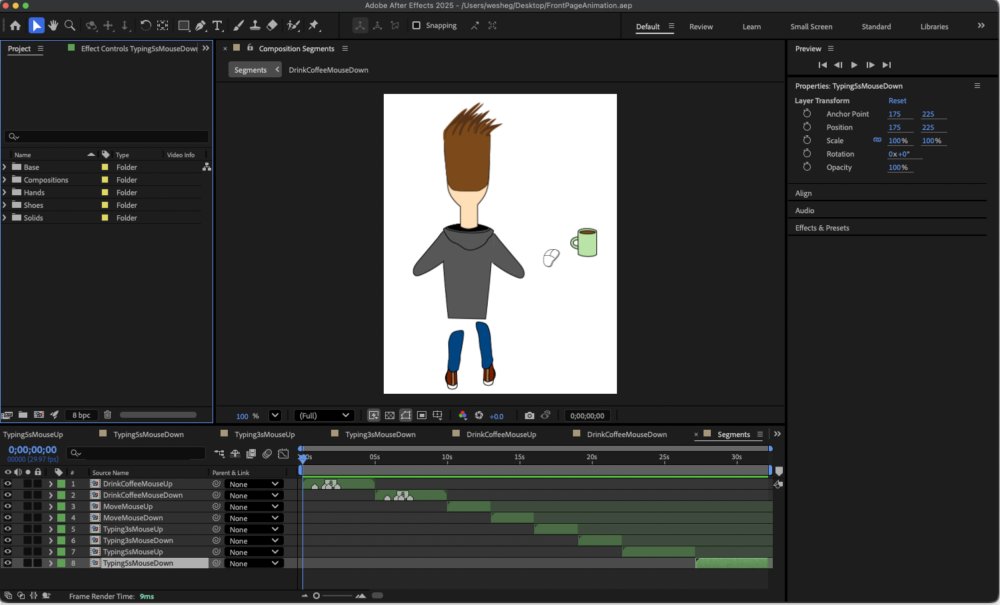Select the Clone Stamp tool

255,26
